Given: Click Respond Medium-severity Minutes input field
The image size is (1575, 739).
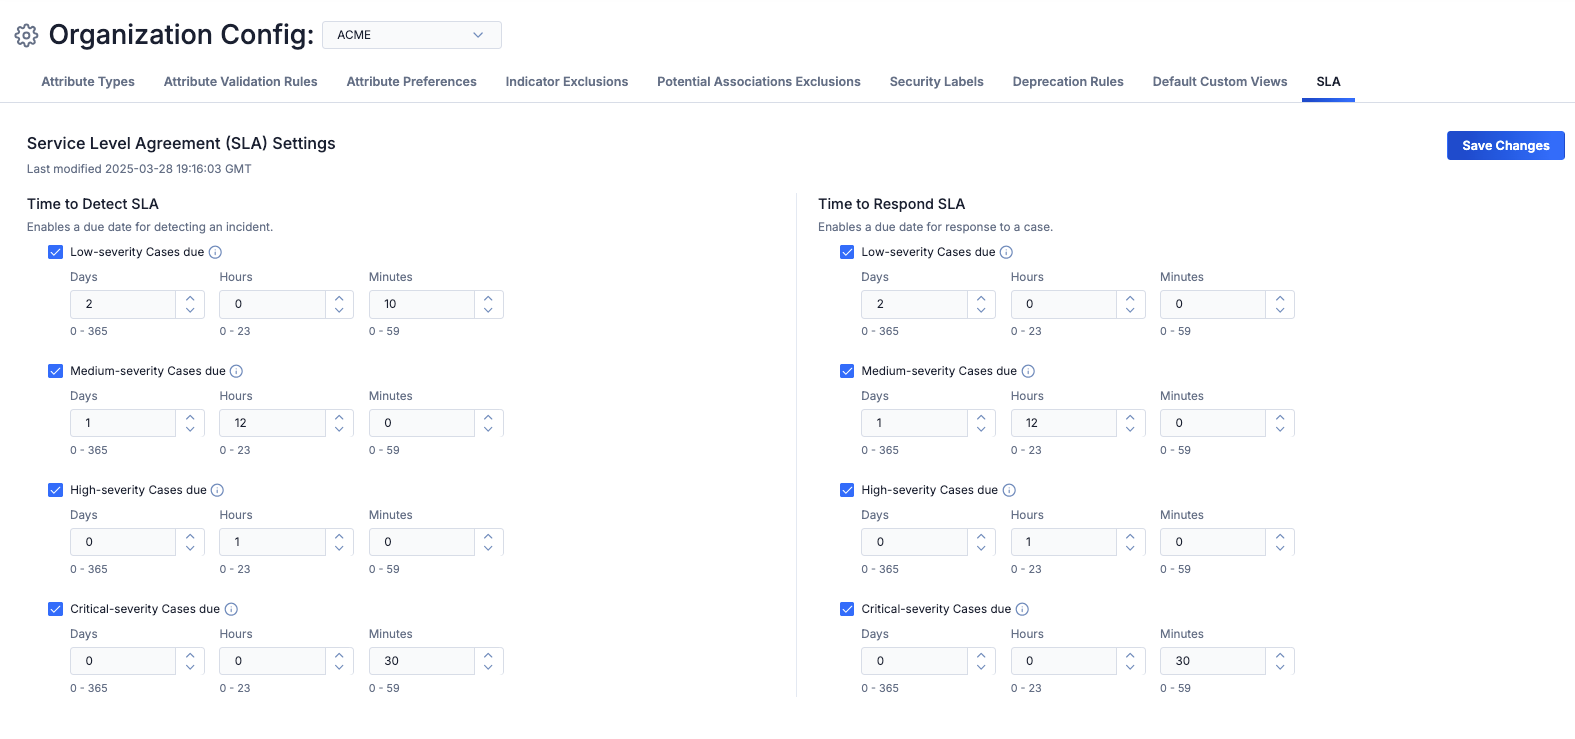Looking at the screenshot, I should [x=1213, y=423].
